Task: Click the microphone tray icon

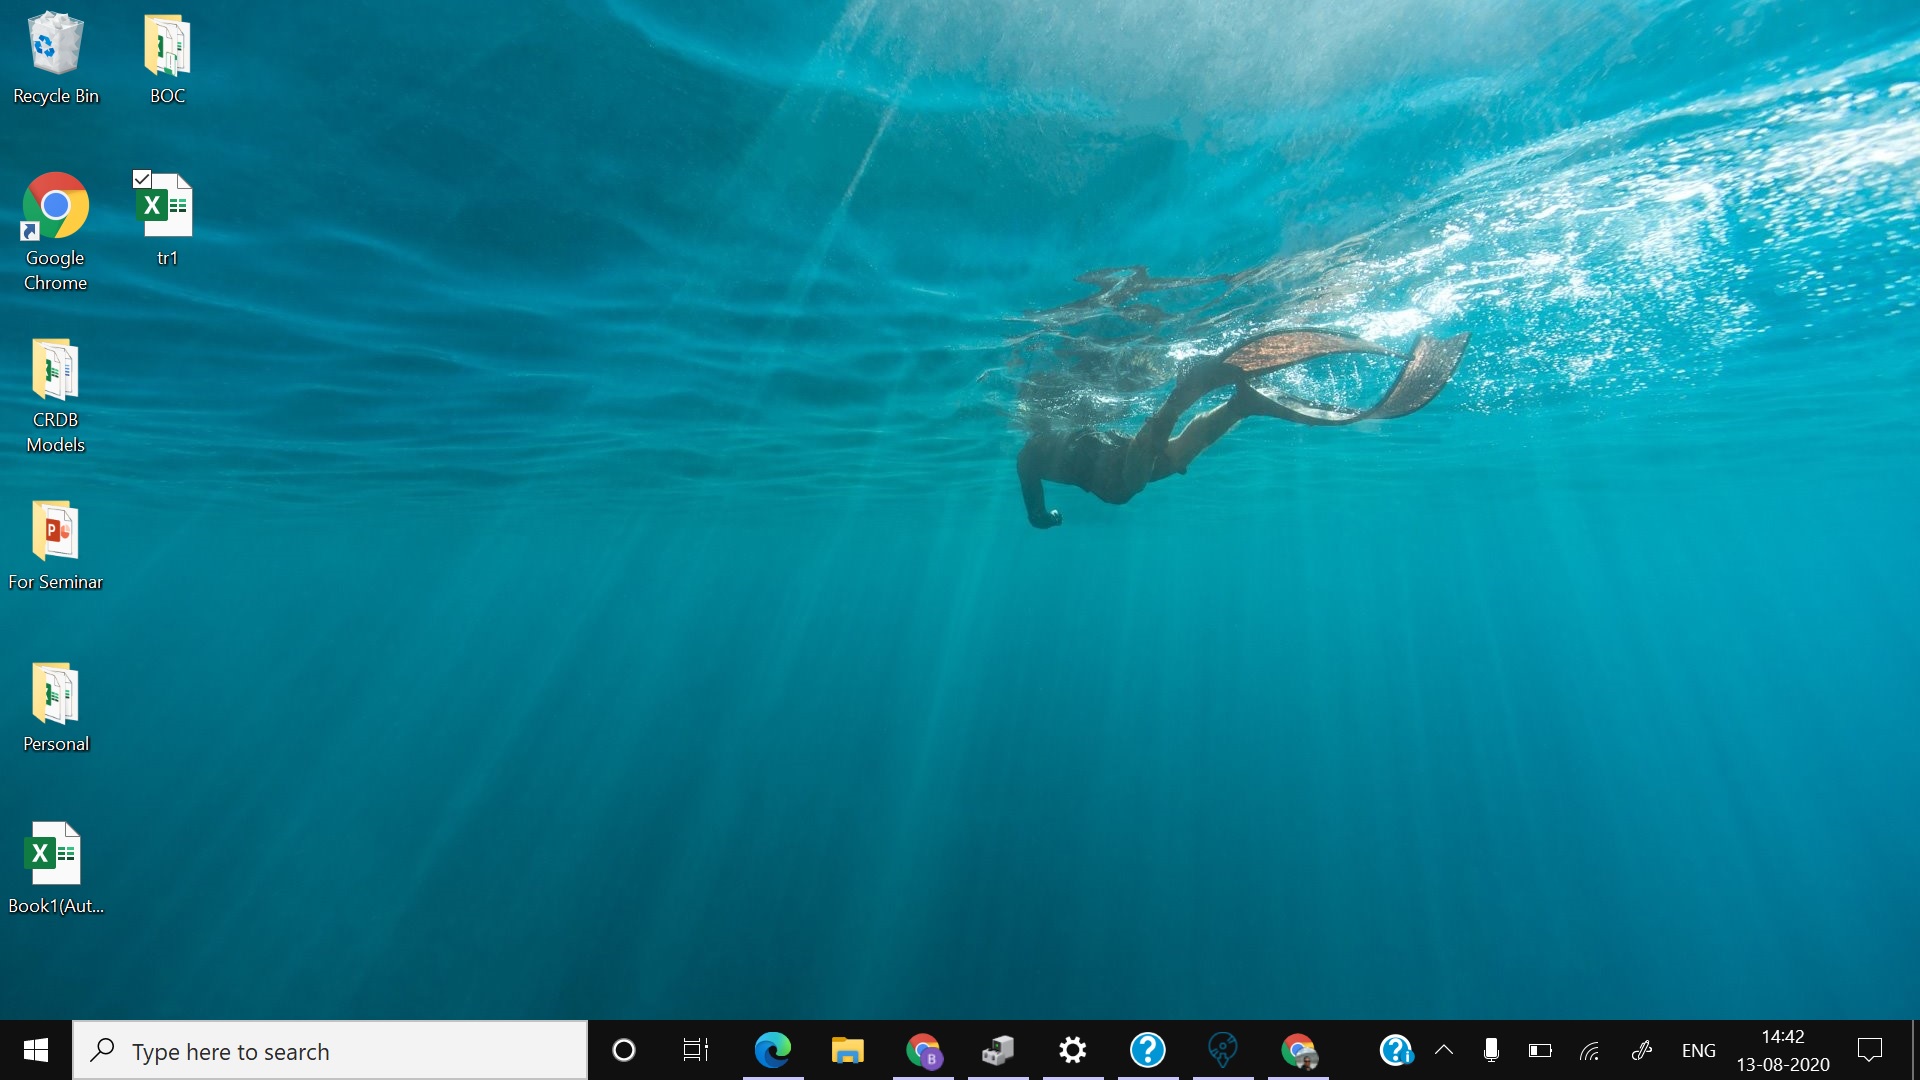Action: (1491, 1050)
